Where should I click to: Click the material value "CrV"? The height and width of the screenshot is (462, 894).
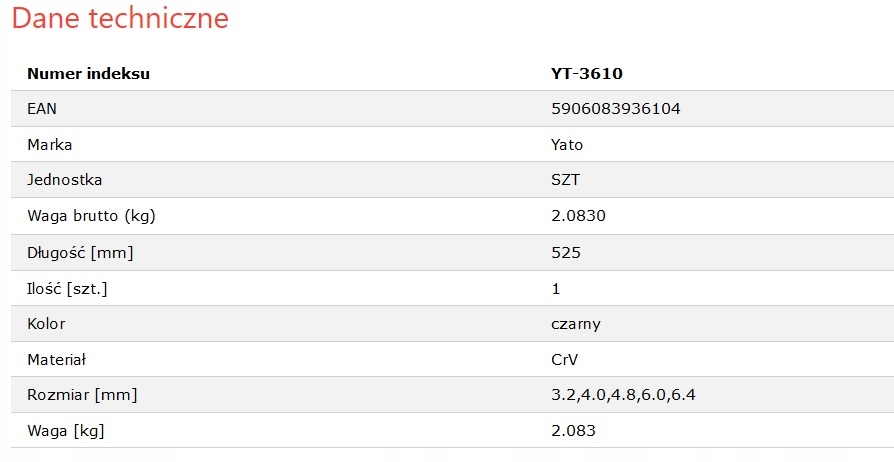tap(565, 359)
